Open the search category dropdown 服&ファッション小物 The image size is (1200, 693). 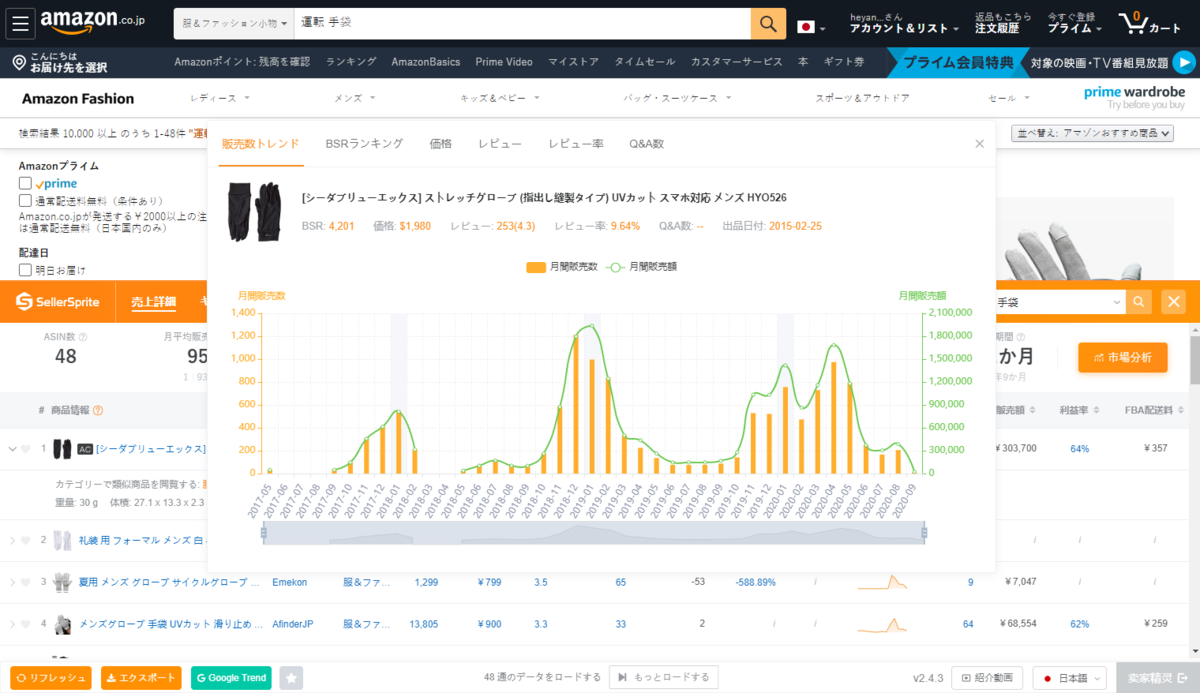(235, 23)
